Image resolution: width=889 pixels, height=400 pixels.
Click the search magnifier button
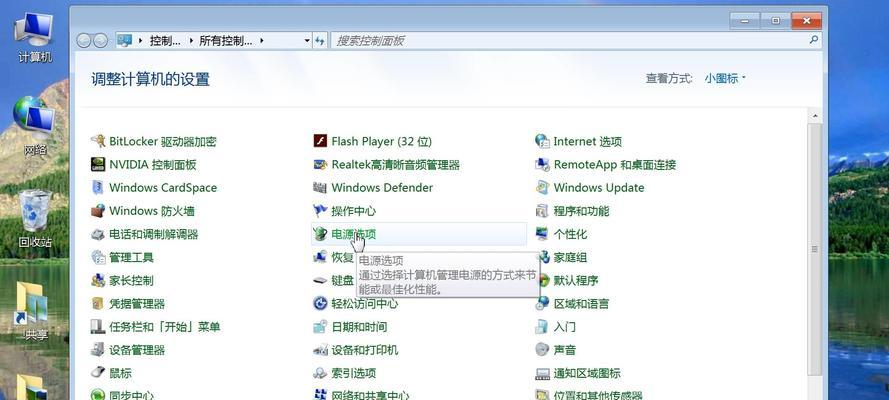click(814, 40)
